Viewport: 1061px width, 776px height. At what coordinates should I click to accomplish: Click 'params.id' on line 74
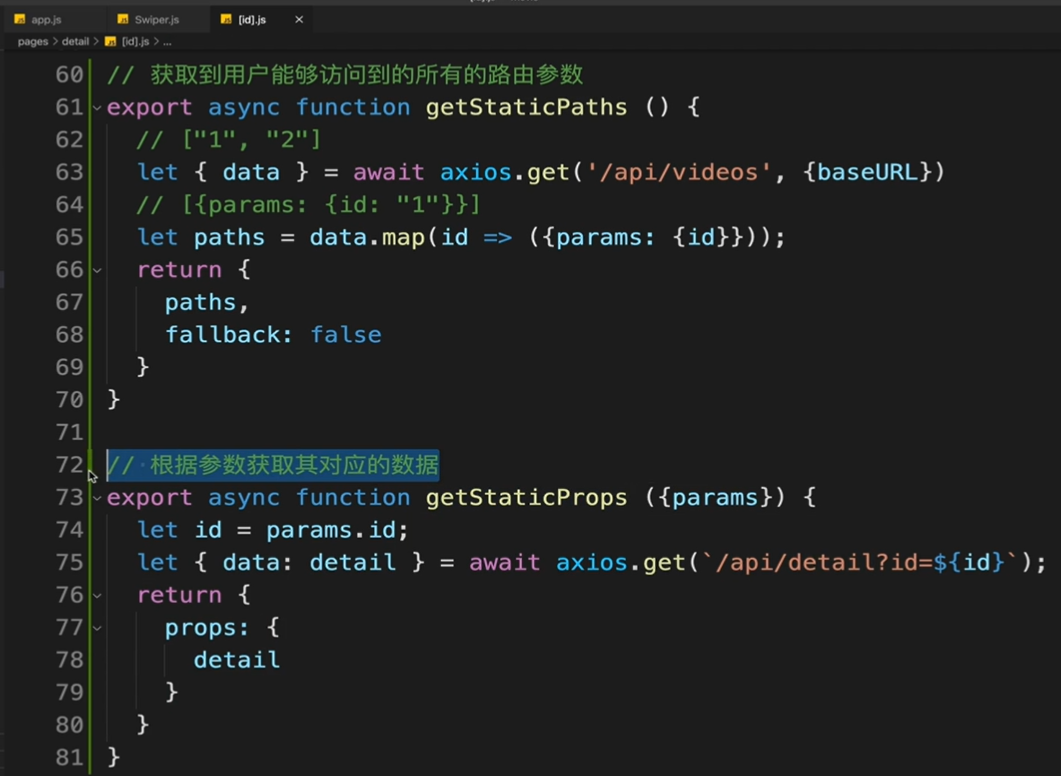331,530
